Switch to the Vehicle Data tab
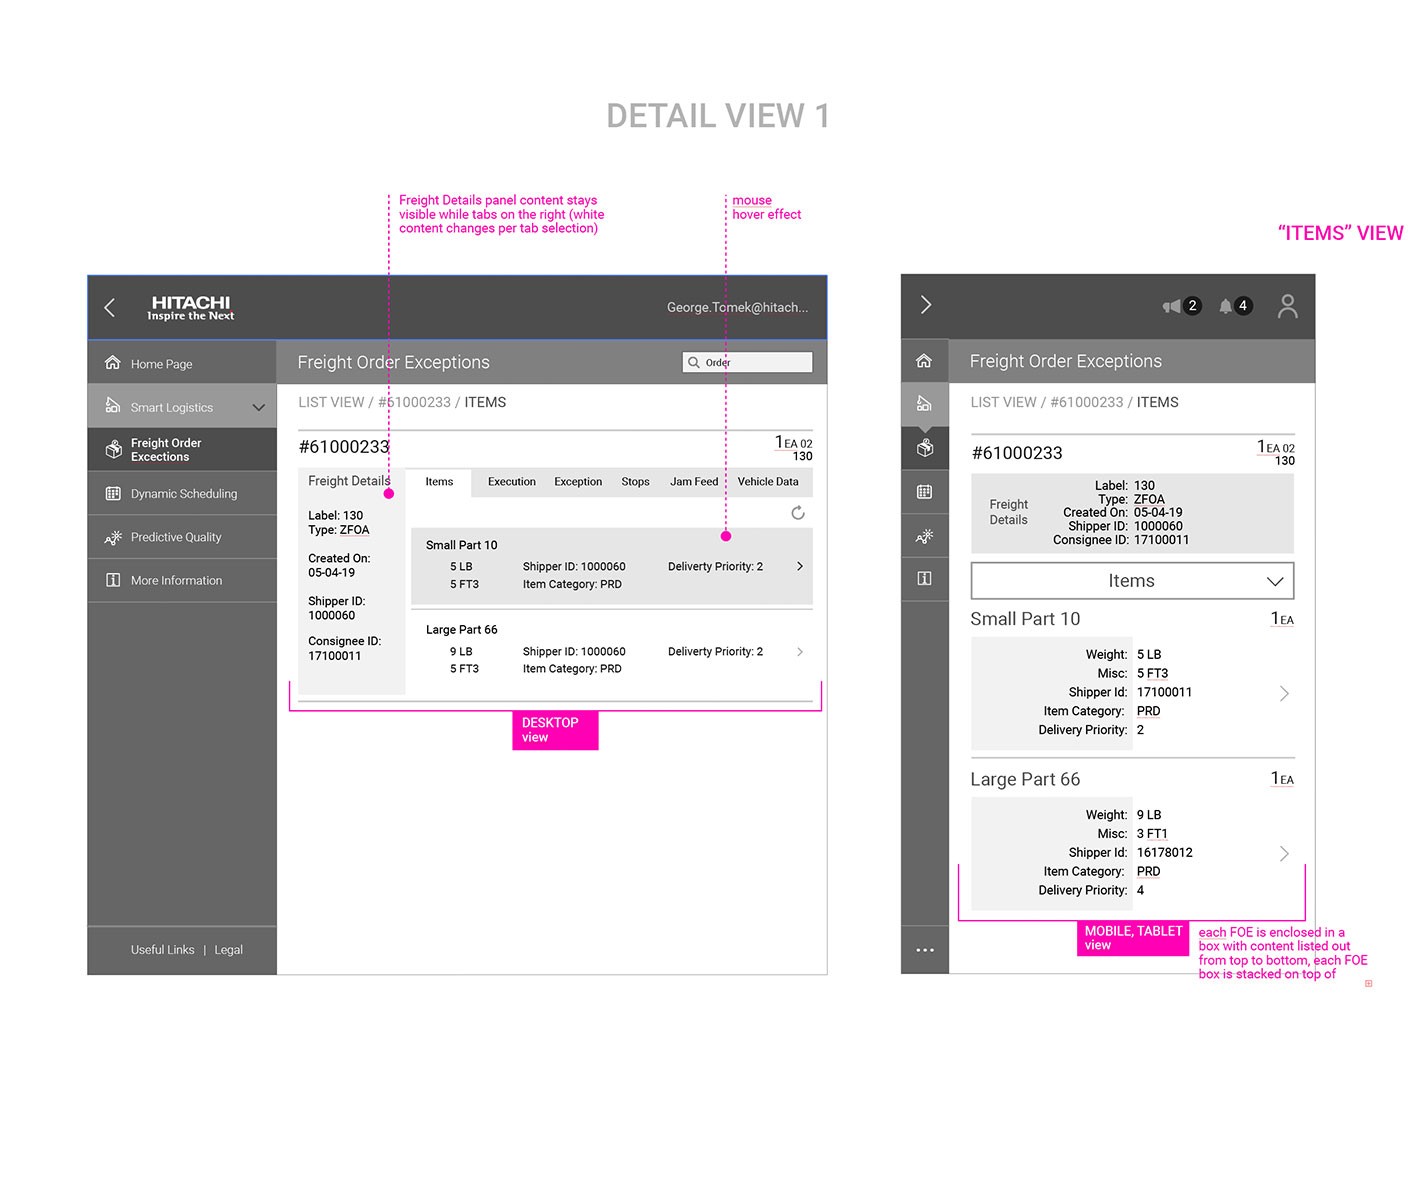The image size is (1425, 1182). tap(768, 482)
